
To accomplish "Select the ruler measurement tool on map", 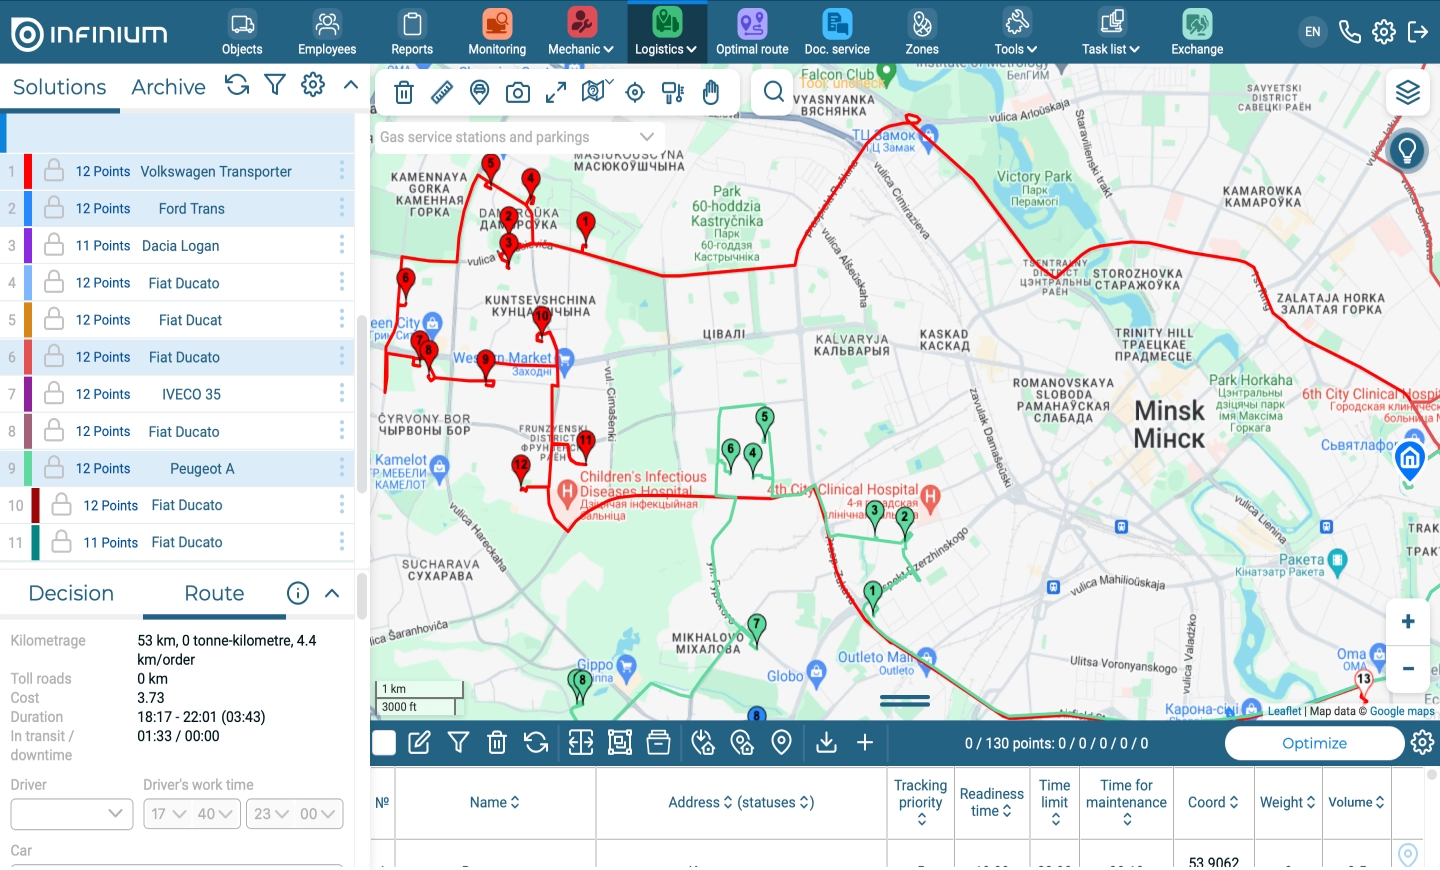I will tap(442, 93).
